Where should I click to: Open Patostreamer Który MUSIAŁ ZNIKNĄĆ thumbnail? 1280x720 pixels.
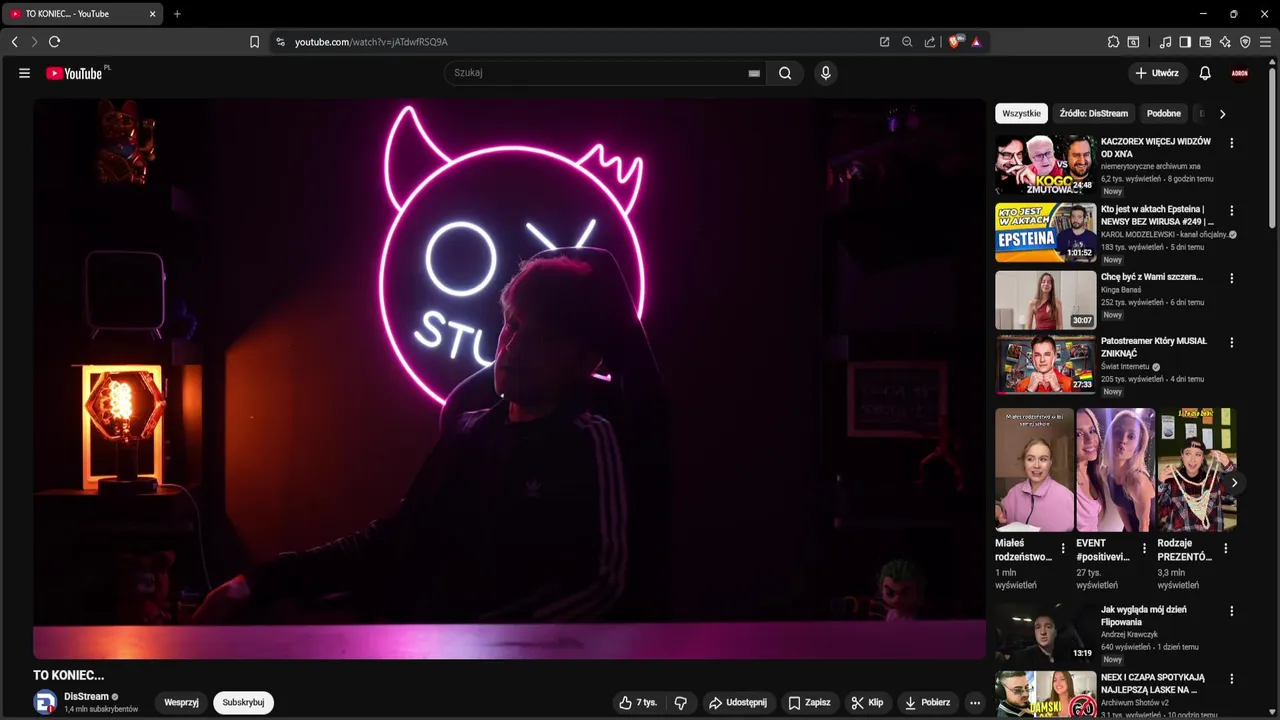coord(1045,364)
